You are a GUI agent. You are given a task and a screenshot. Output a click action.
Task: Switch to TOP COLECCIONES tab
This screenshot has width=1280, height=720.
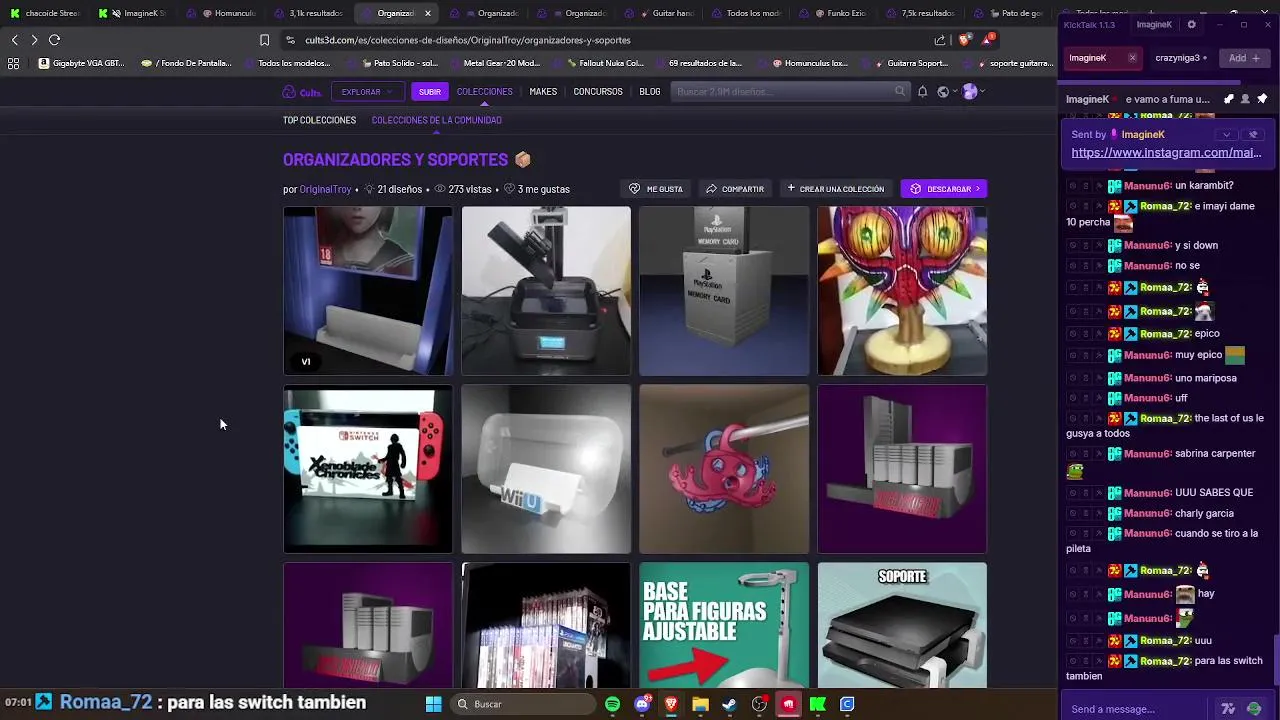pos(319,120)
